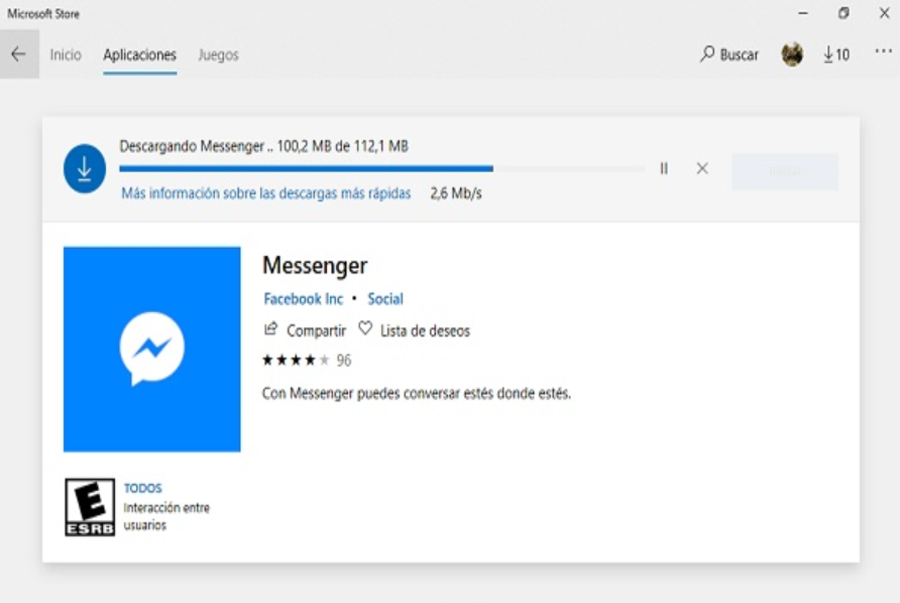The image size is (900, 603).
Task: Switch to the Juegos tab
Action: point(218,55)
